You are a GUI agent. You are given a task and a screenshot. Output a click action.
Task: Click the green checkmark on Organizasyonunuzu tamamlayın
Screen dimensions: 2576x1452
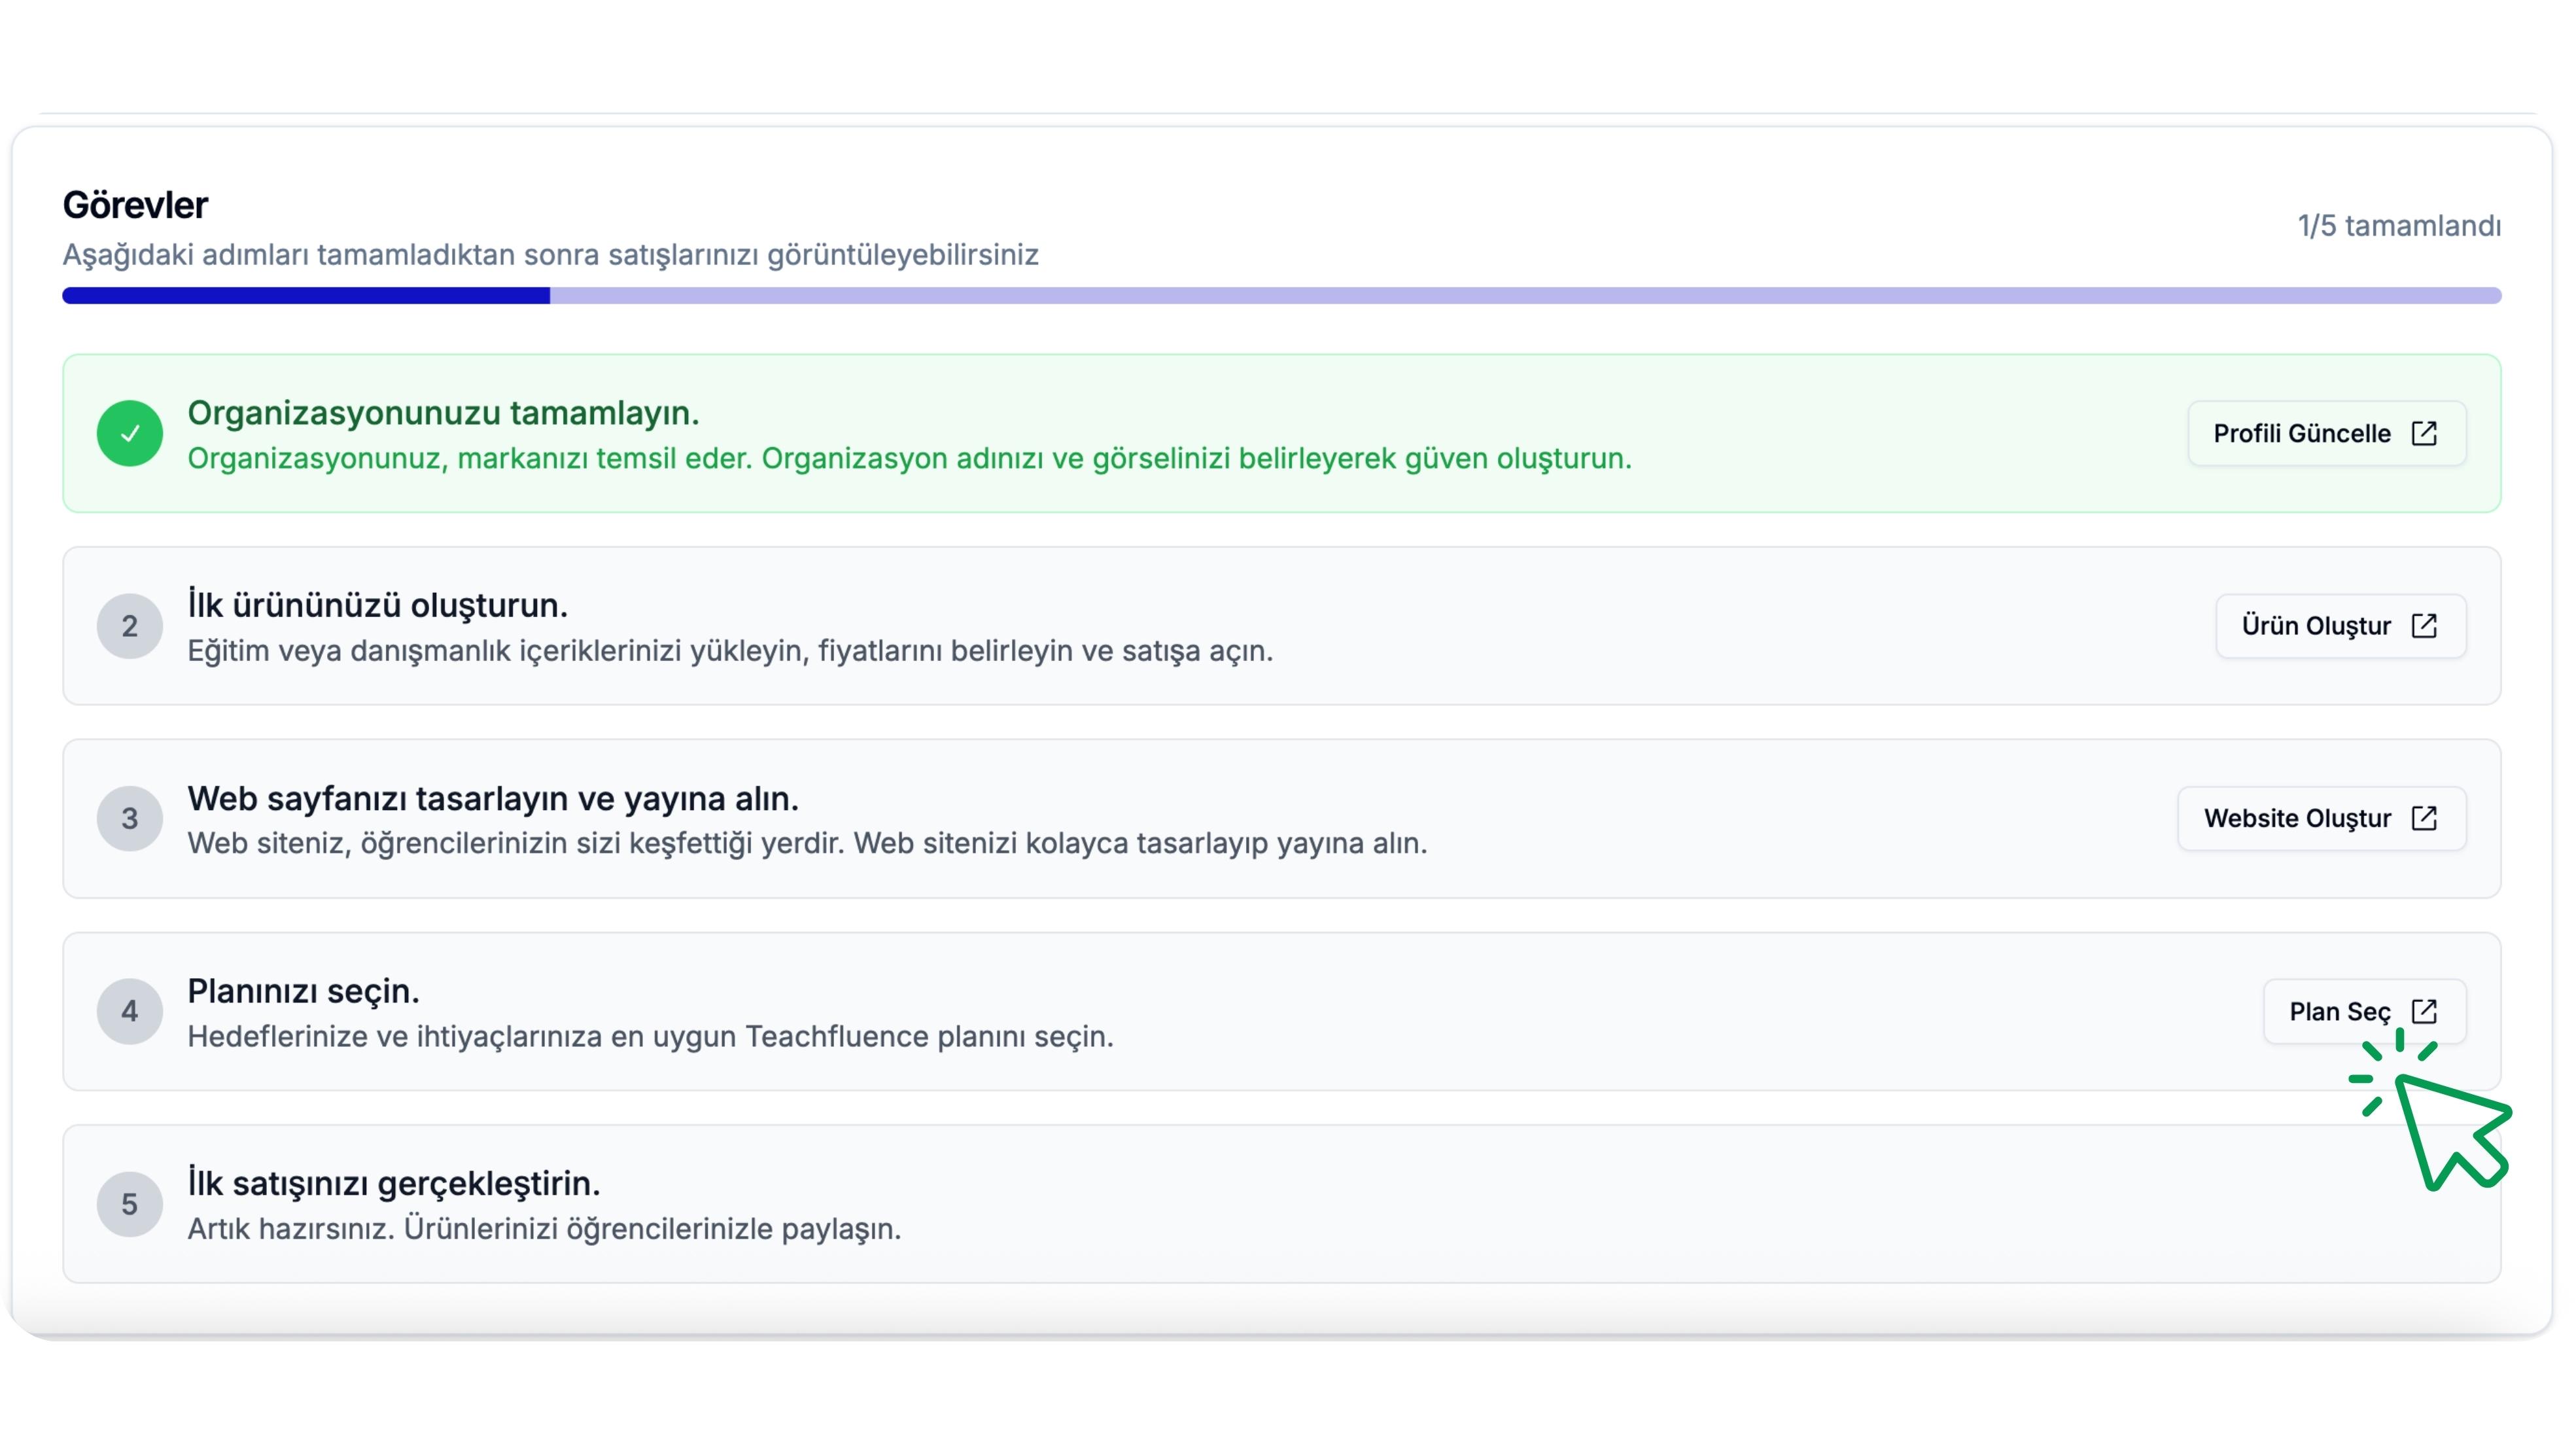[130, 433]
